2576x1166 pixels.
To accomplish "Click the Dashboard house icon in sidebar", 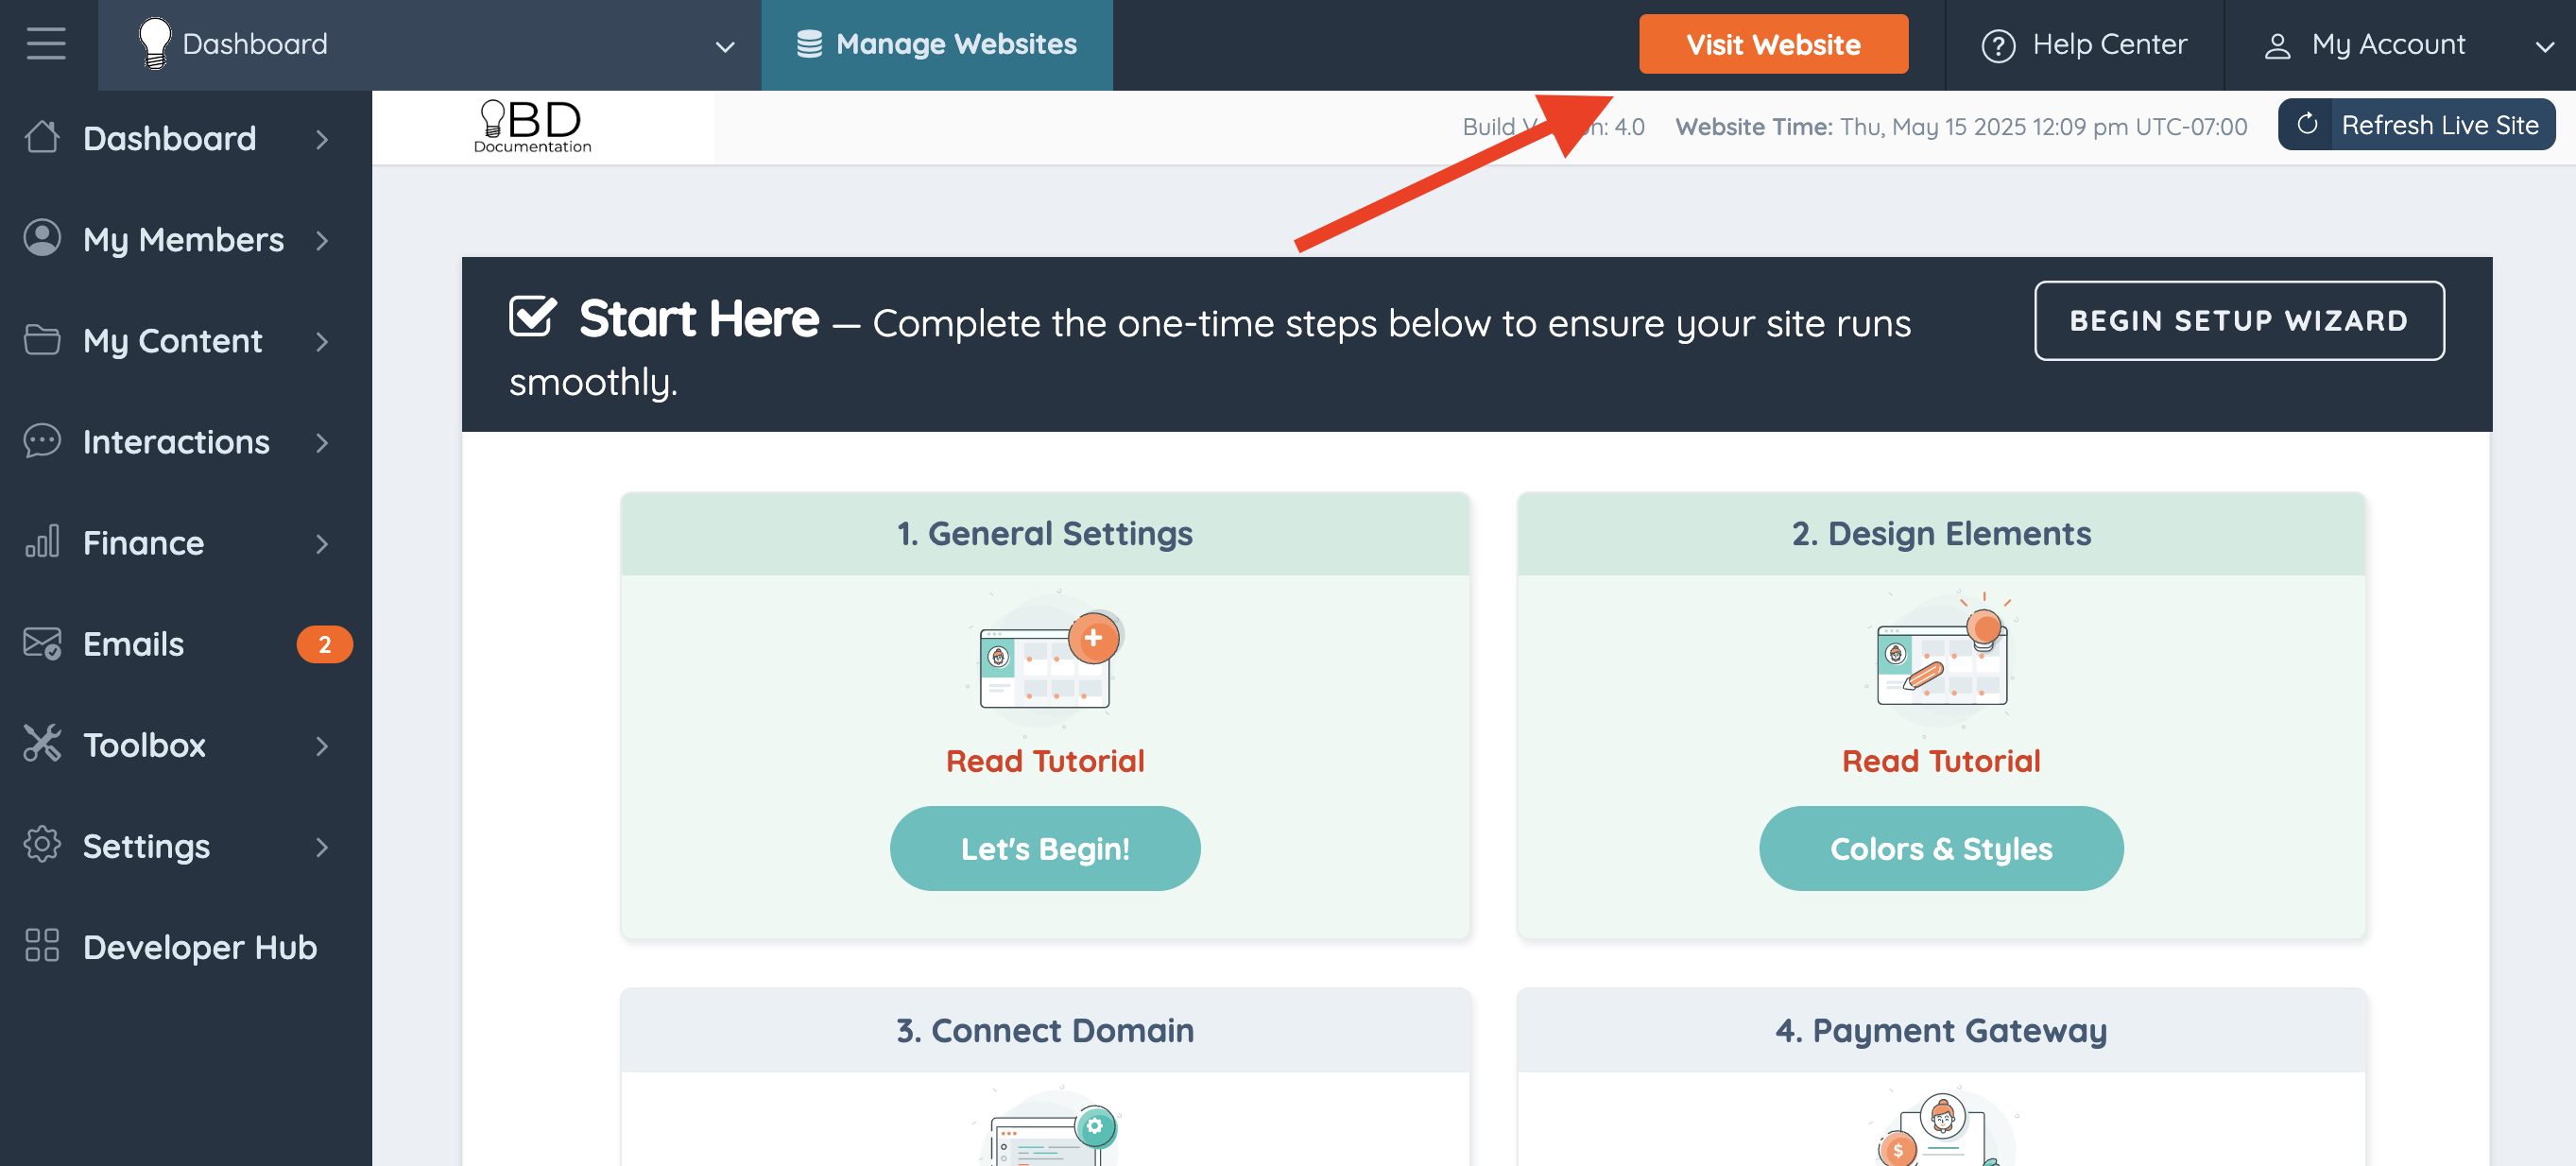I will pos(42,138).
